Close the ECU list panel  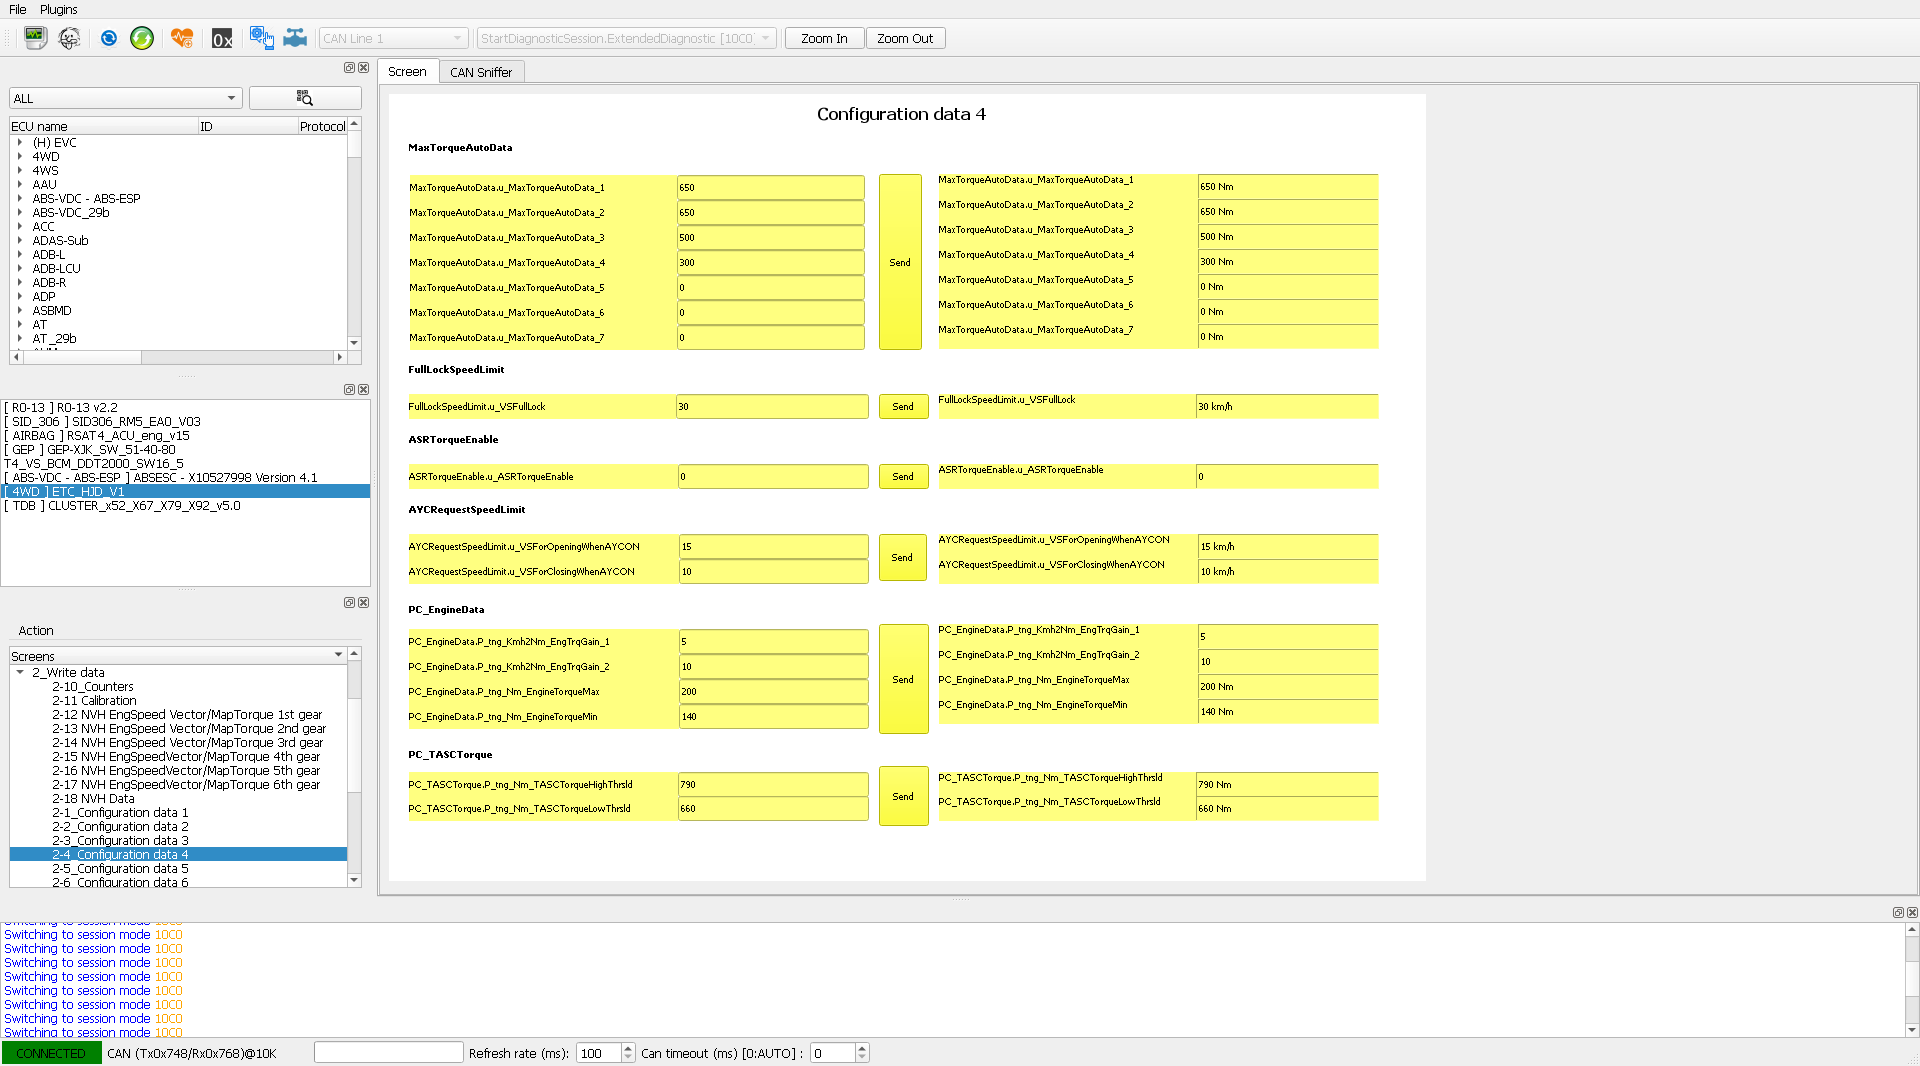pyautogui.click(x=364, y=68)
